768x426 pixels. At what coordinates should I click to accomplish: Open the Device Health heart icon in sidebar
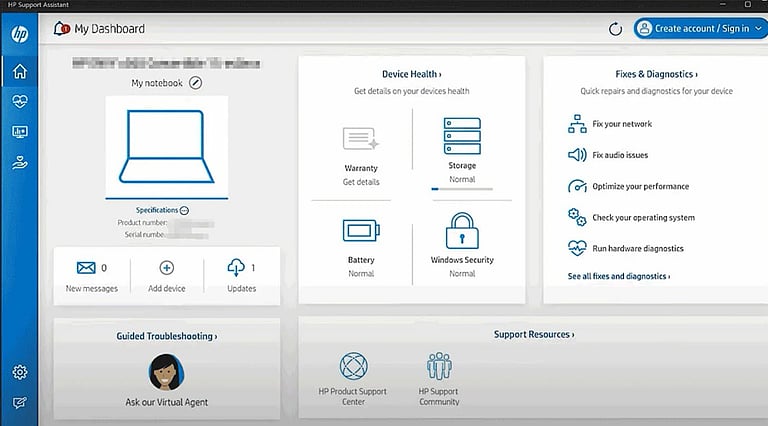tap(19, 101)
